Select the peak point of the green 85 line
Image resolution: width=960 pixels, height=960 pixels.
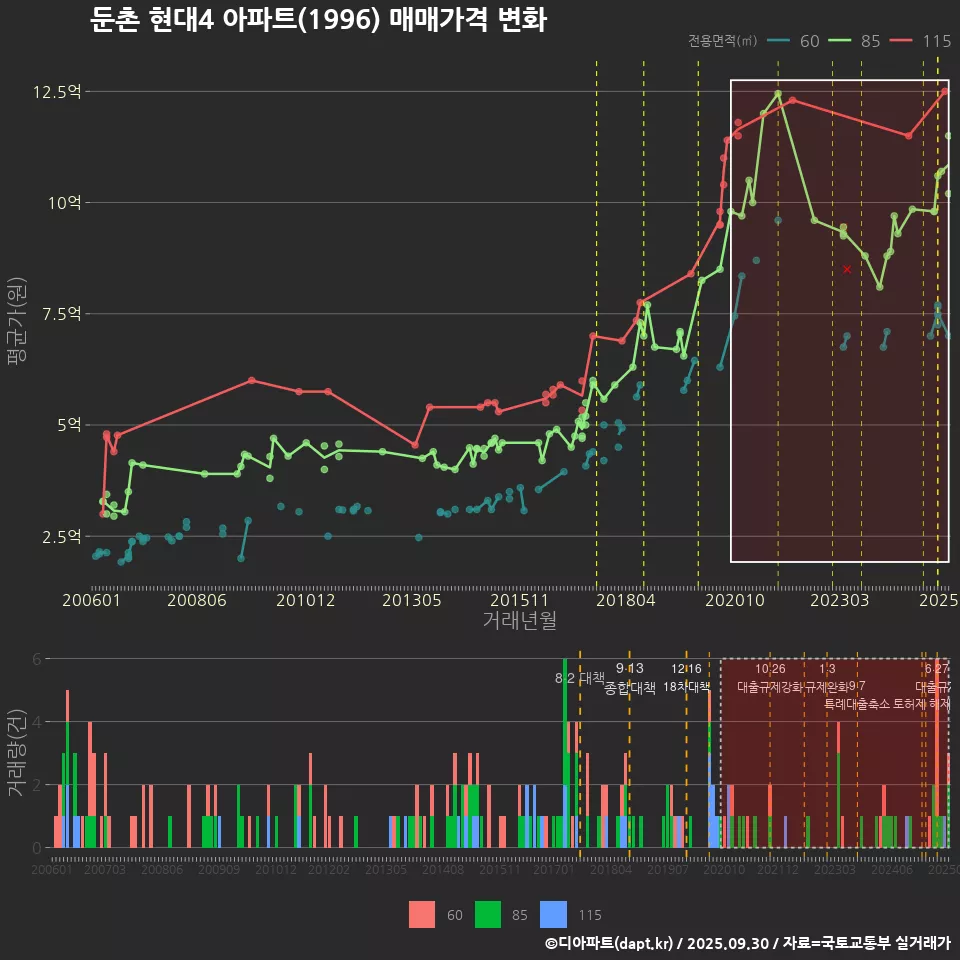click(778, 94)
